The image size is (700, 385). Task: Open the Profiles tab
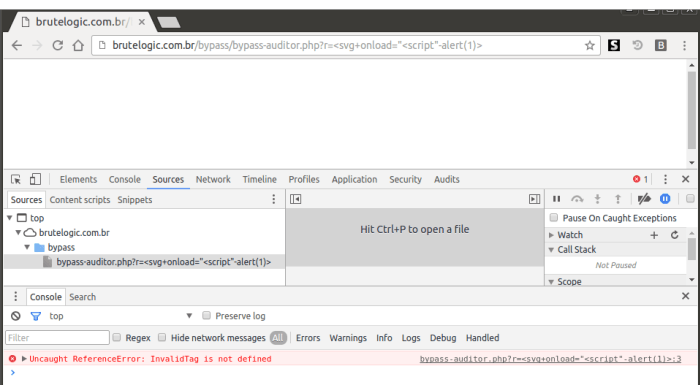(x=304, y=180)
